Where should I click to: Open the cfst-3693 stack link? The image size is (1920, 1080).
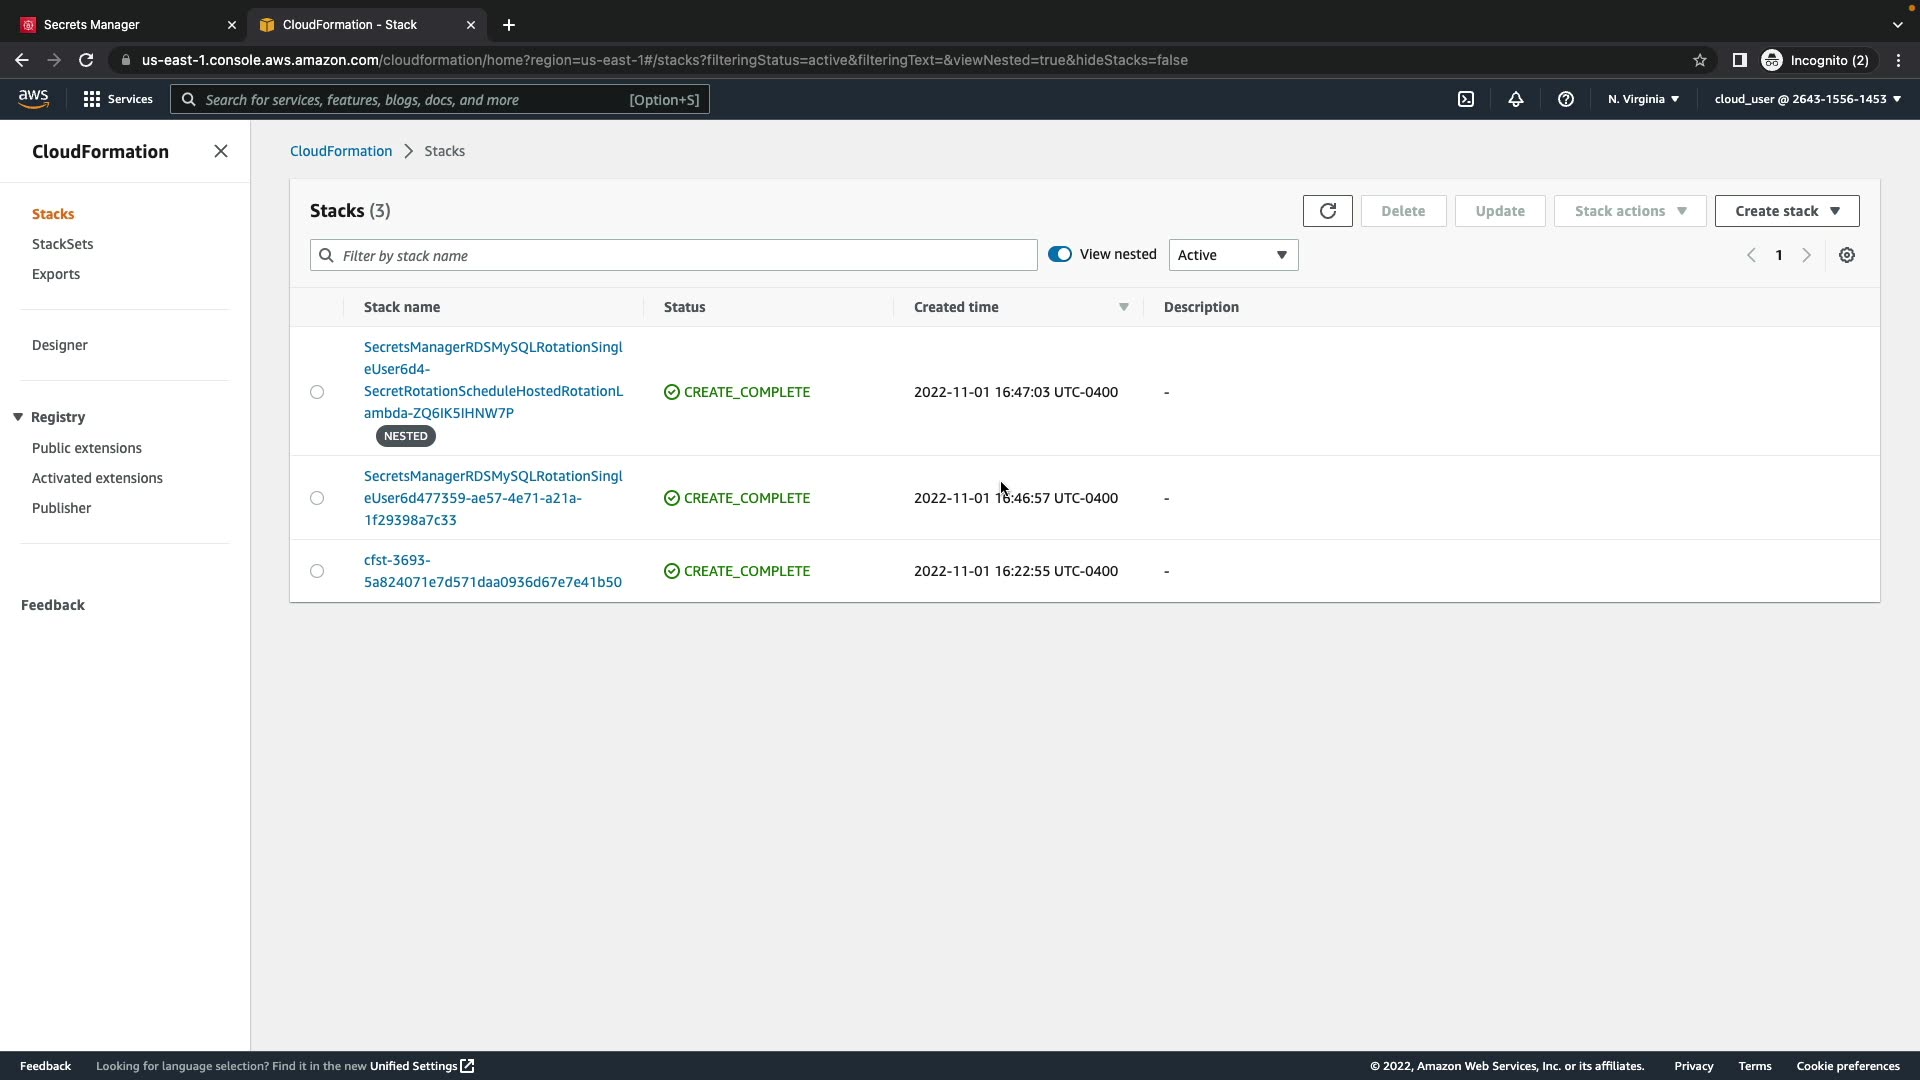click(492, 571)
